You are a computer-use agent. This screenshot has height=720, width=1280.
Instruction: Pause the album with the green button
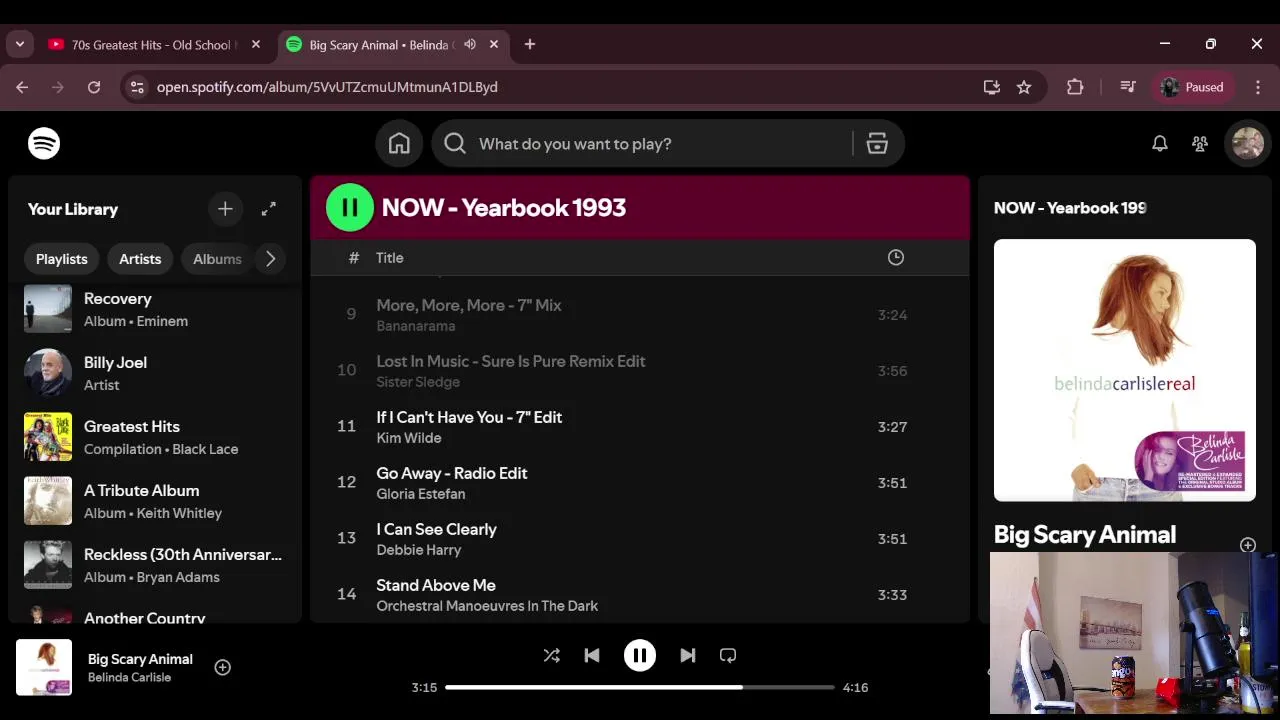click(x=350, y=208)
